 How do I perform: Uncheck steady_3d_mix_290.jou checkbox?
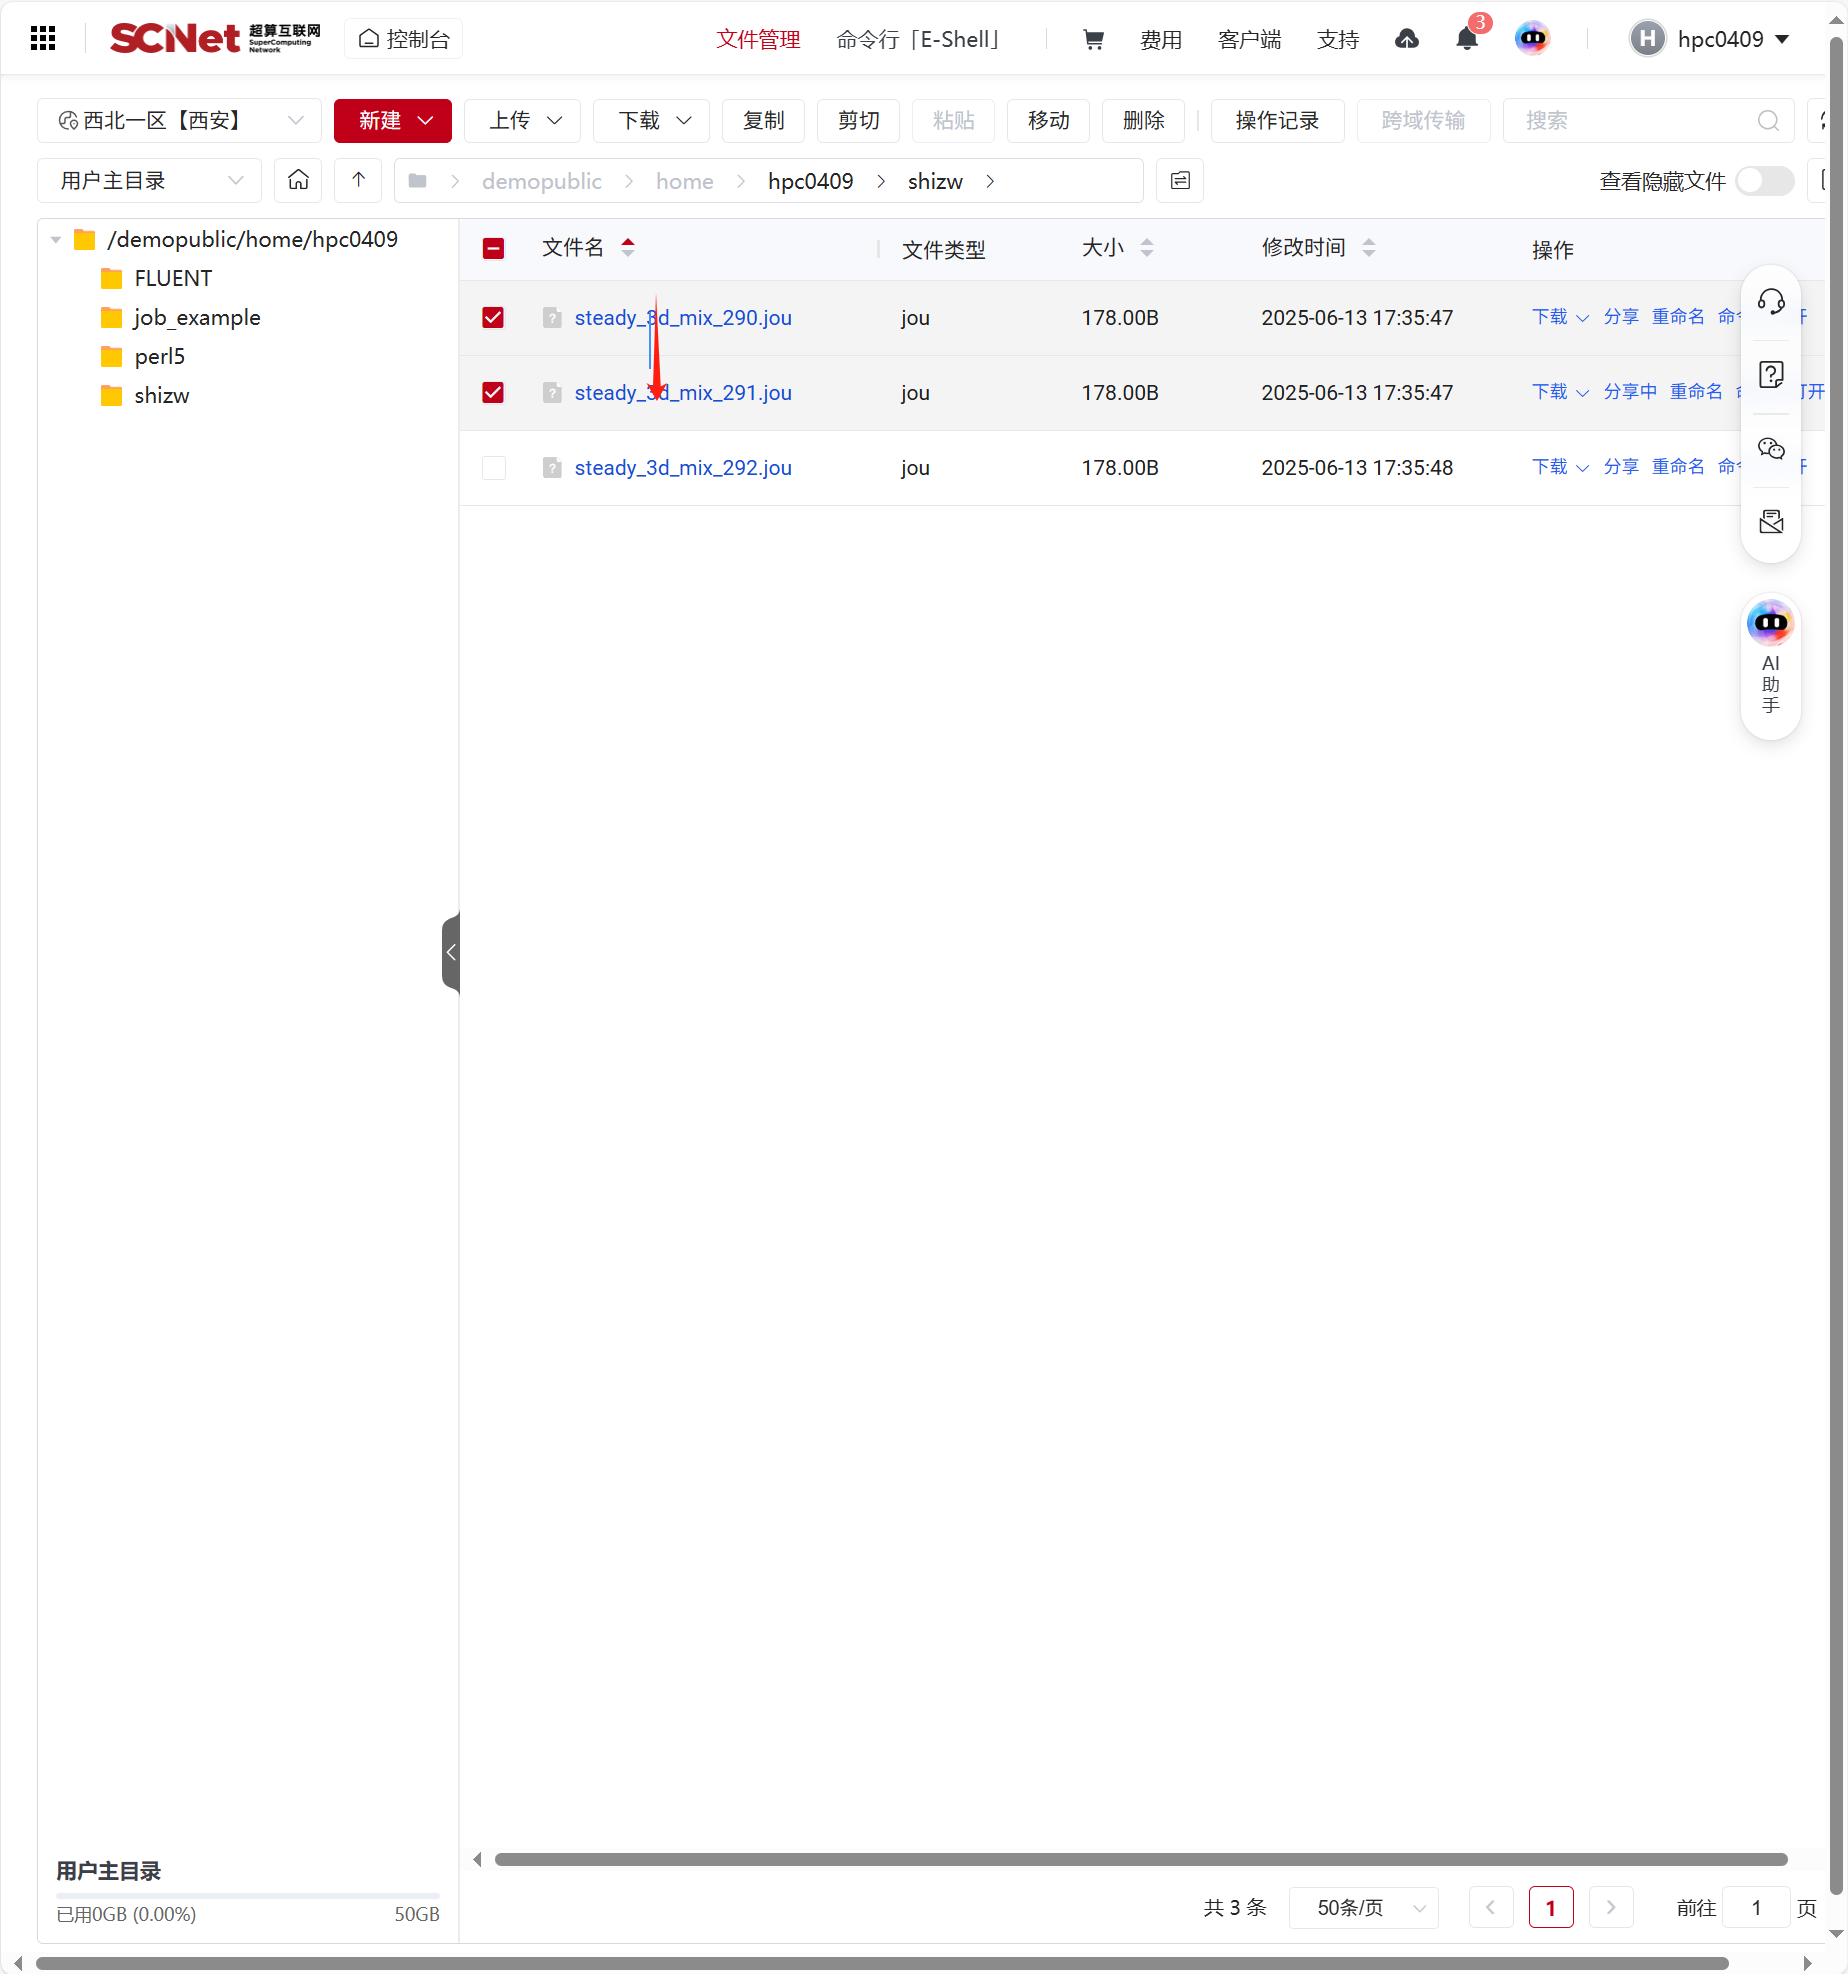[493, 318]
